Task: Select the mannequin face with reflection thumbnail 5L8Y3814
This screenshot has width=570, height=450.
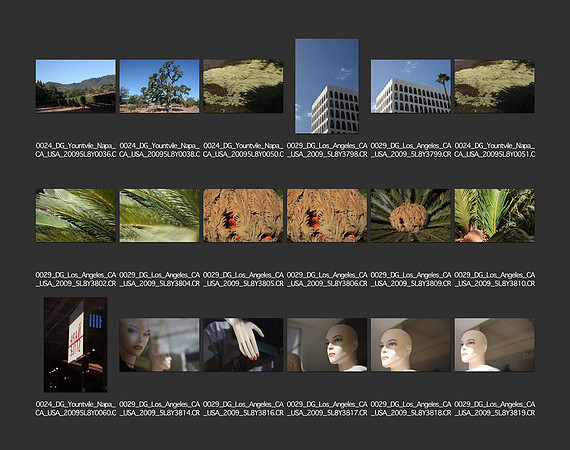Action: pos(159,345)
